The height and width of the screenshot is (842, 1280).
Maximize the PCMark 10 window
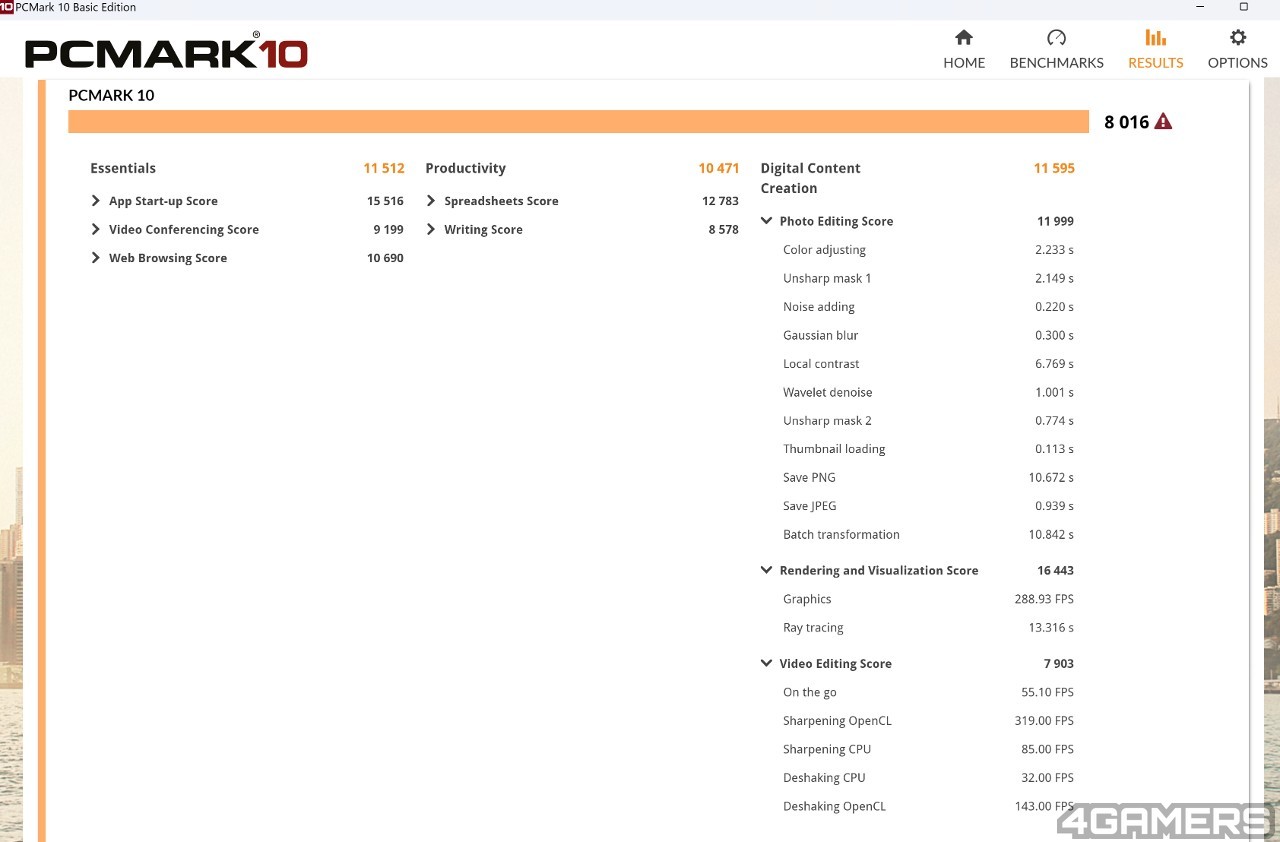1244,7
